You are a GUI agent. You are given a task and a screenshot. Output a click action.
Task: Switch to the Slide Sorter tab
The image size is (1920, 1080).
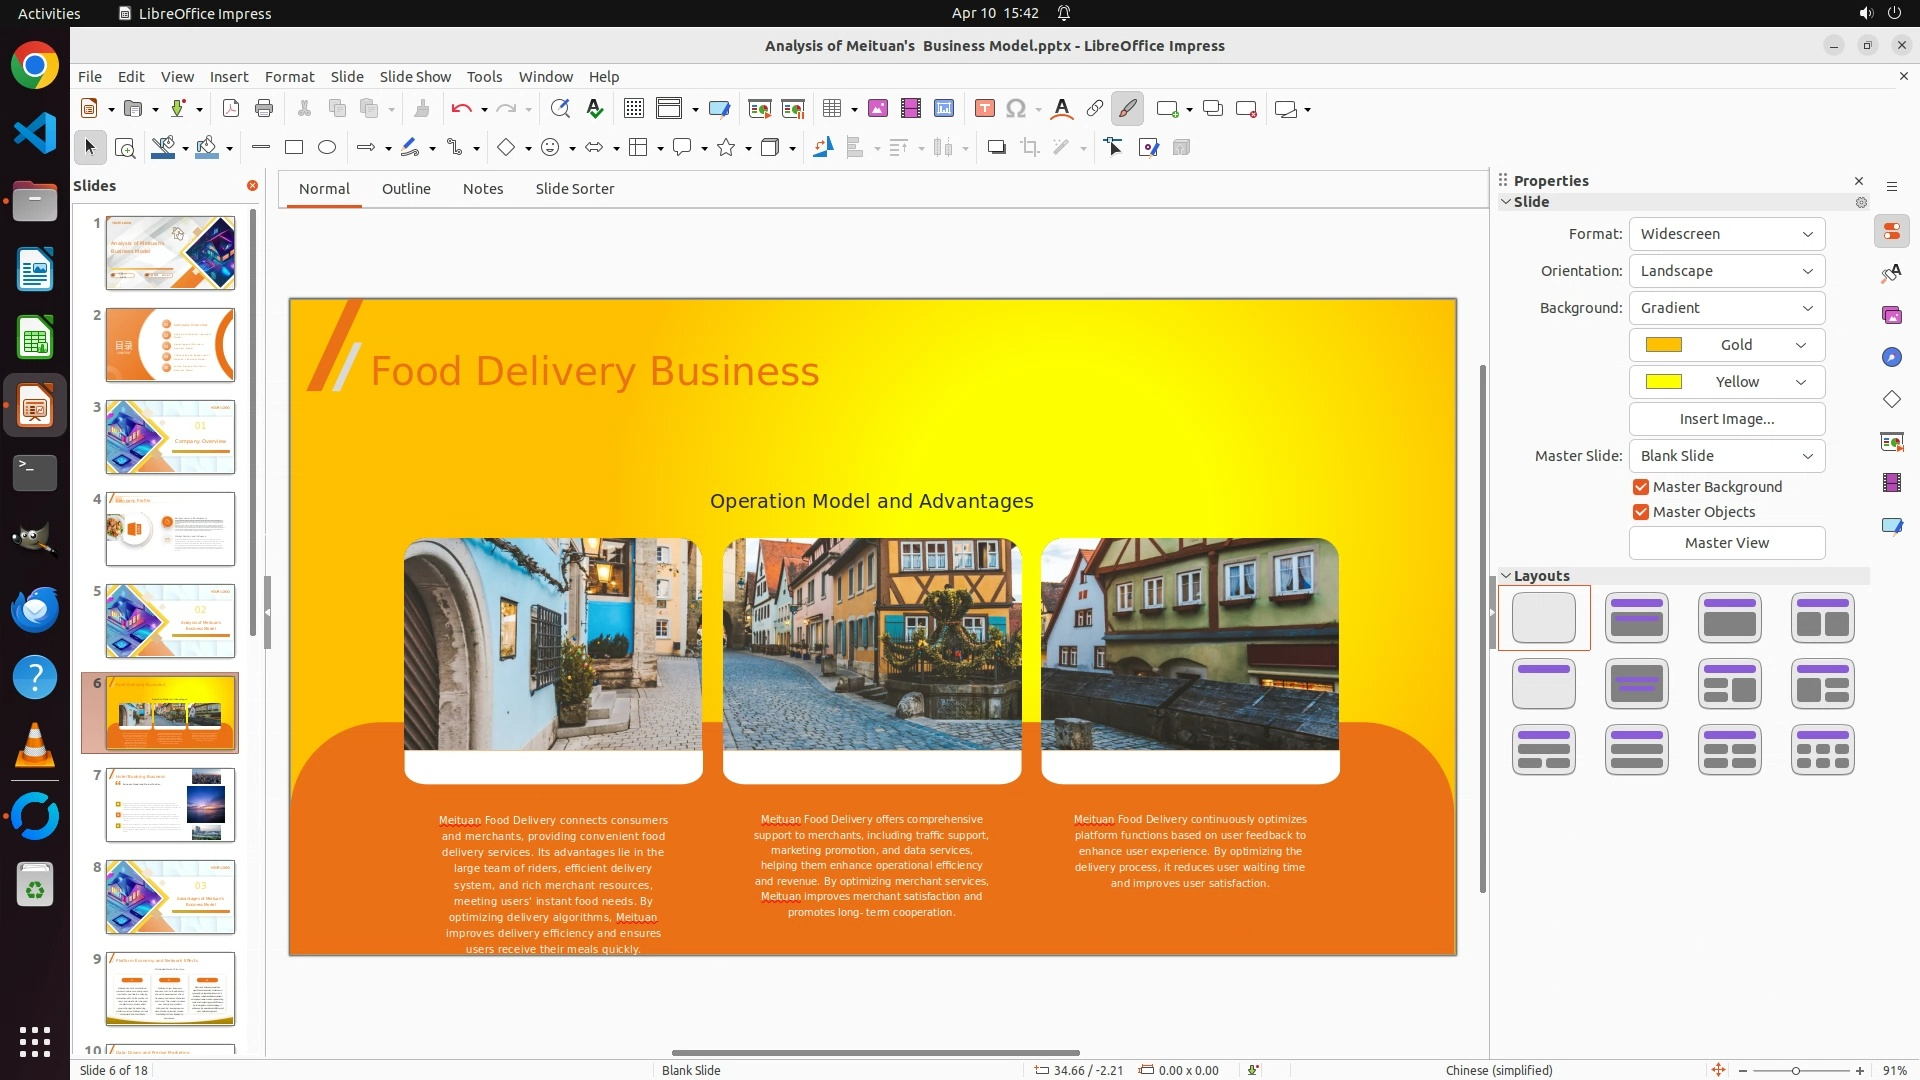[x=574, y=189]
